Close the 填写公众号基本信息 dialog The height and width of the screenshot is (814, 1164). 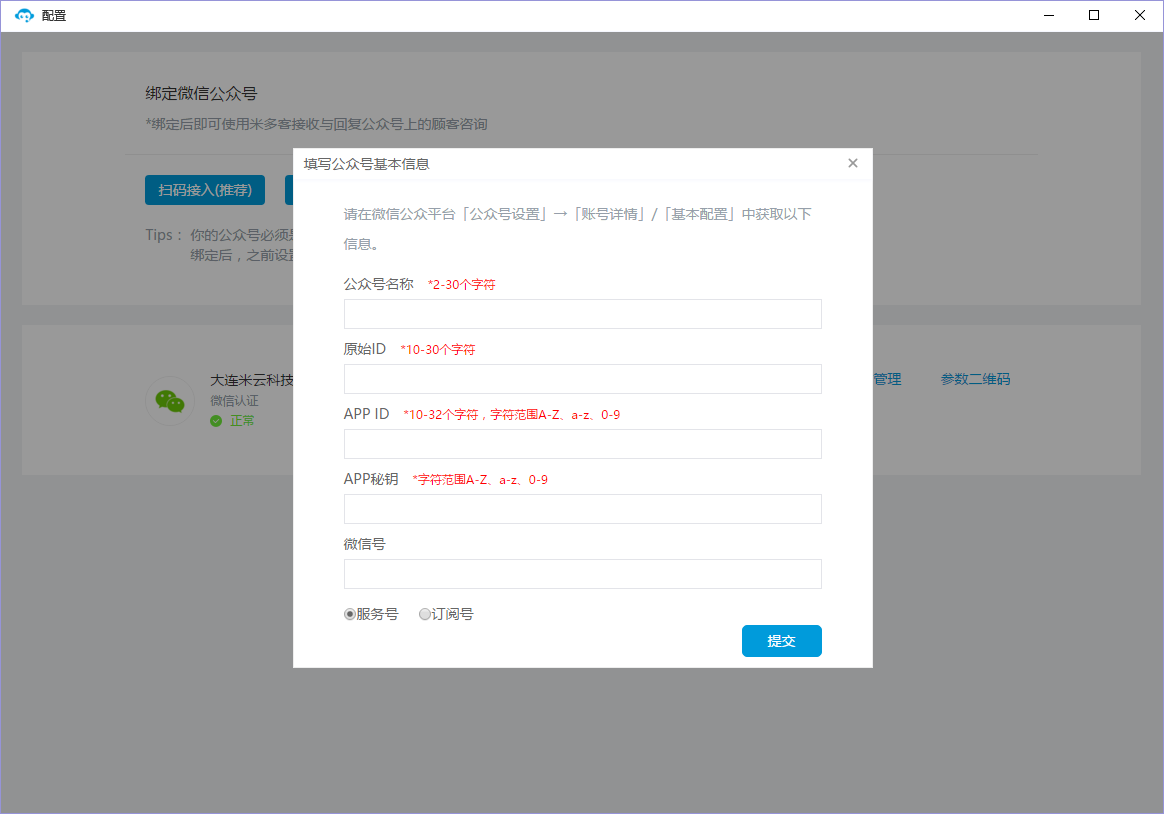[x=853, y=163]
